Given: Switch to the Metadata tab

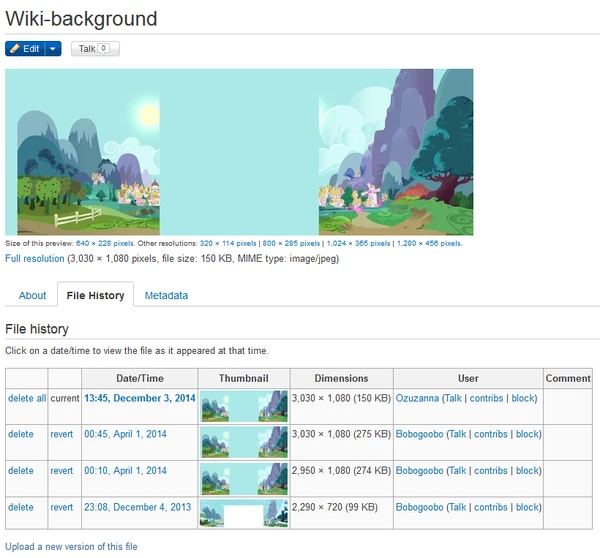Looking at the screenshot, I should tap(166, 295).
